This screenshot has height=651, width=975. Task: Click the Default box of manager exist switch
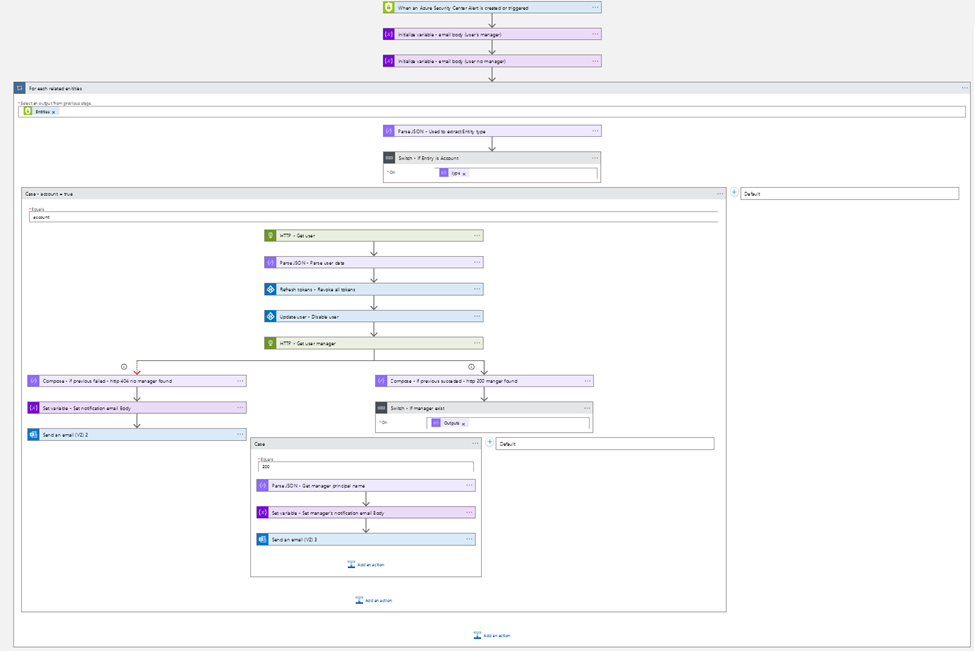(x=605, y=444)
